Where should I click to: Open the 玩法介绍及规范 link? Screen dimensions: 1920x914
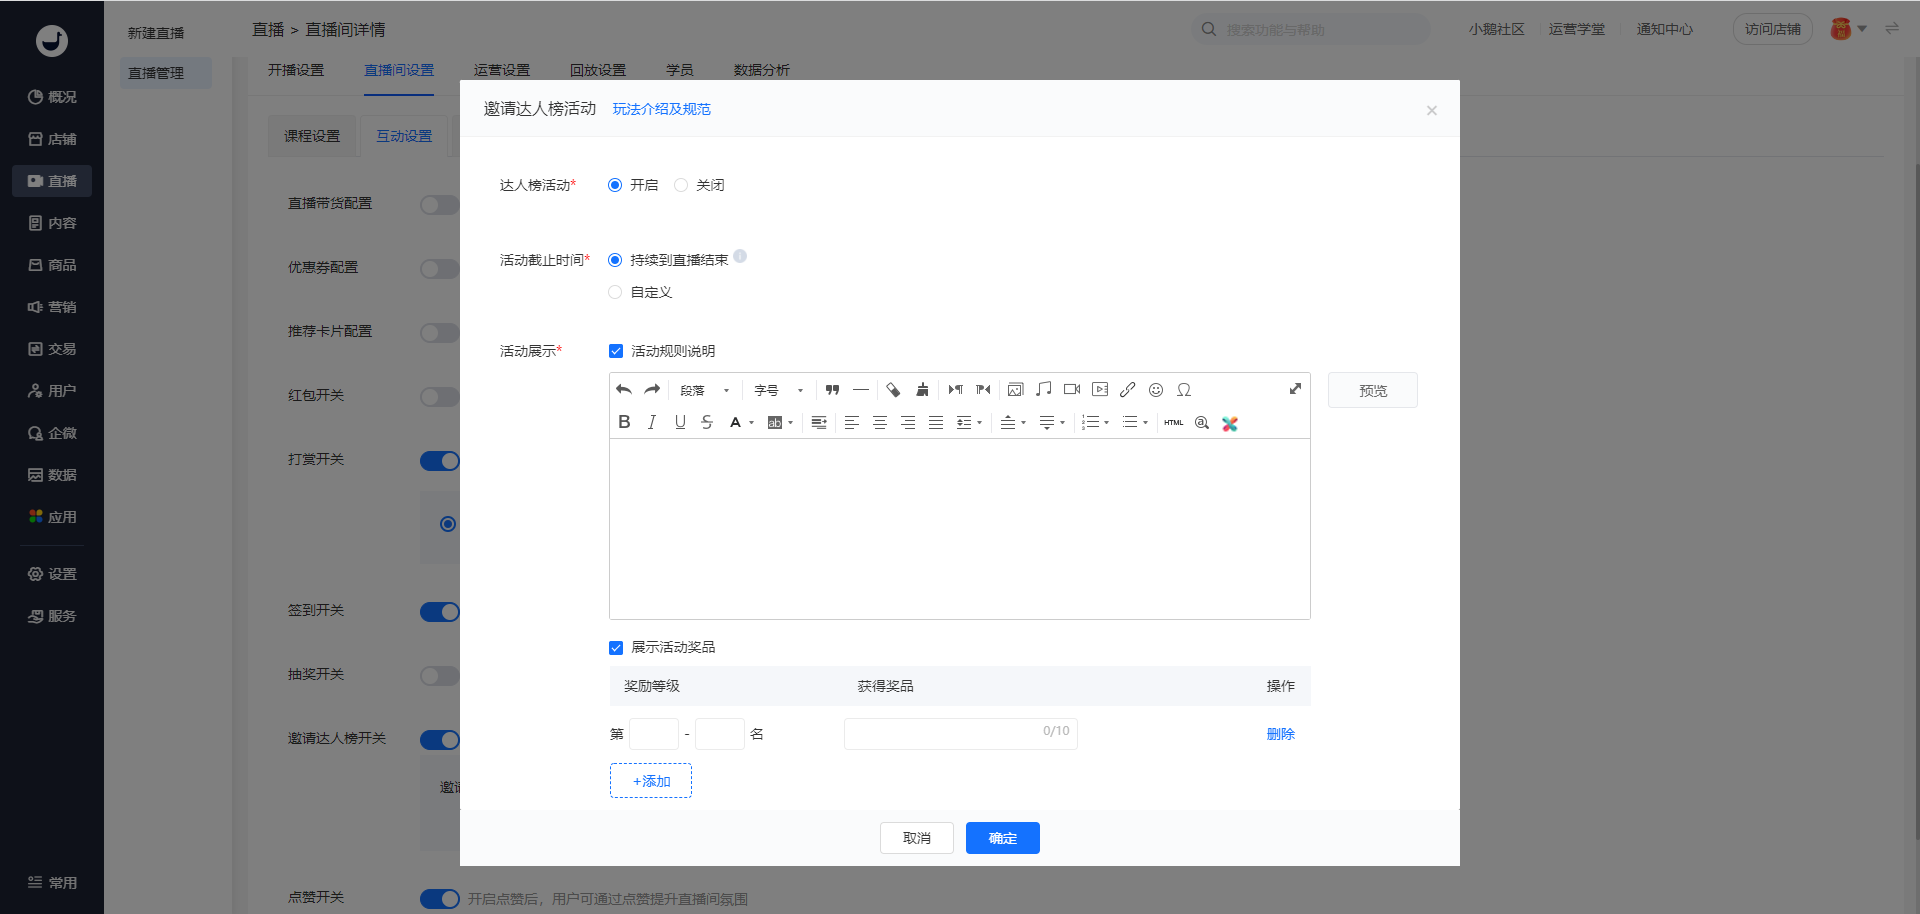coord(661,109)
